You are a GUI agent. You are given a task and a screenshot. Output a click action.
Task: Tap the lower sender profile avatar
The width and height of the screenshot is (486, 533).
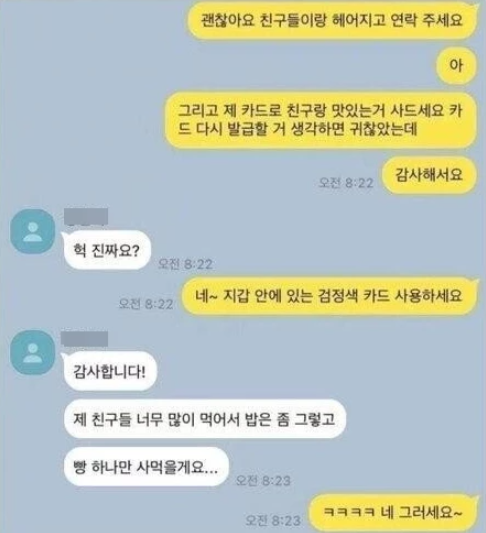[32, 353]
